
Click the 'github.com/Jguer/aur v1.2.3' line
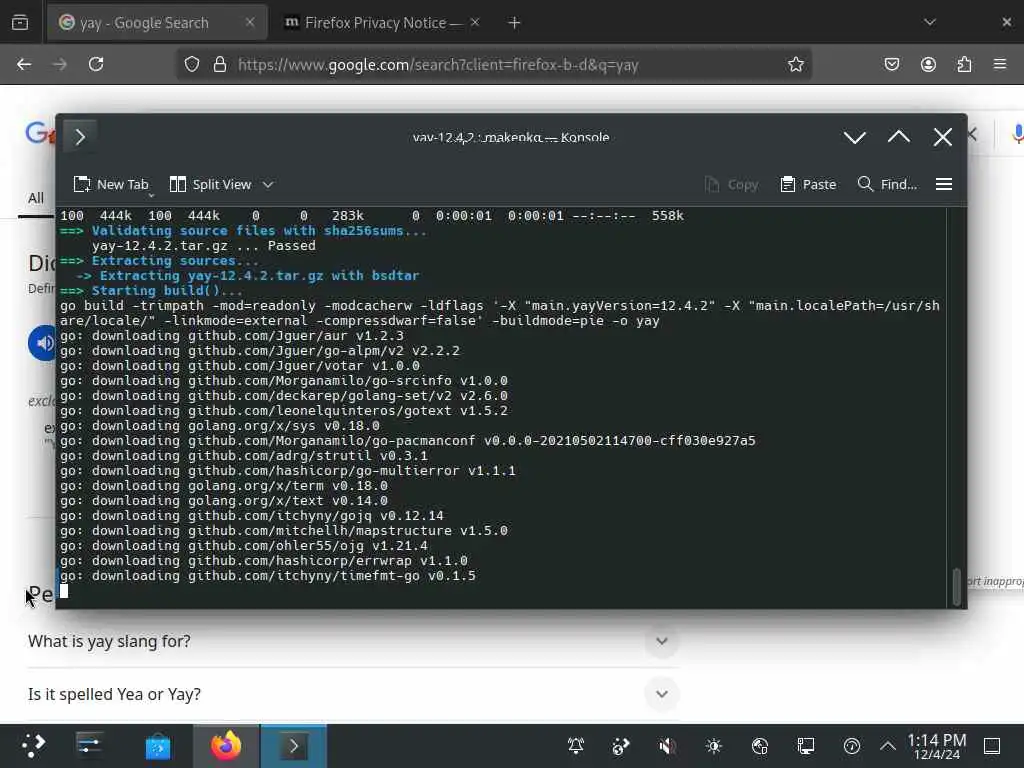232,336
